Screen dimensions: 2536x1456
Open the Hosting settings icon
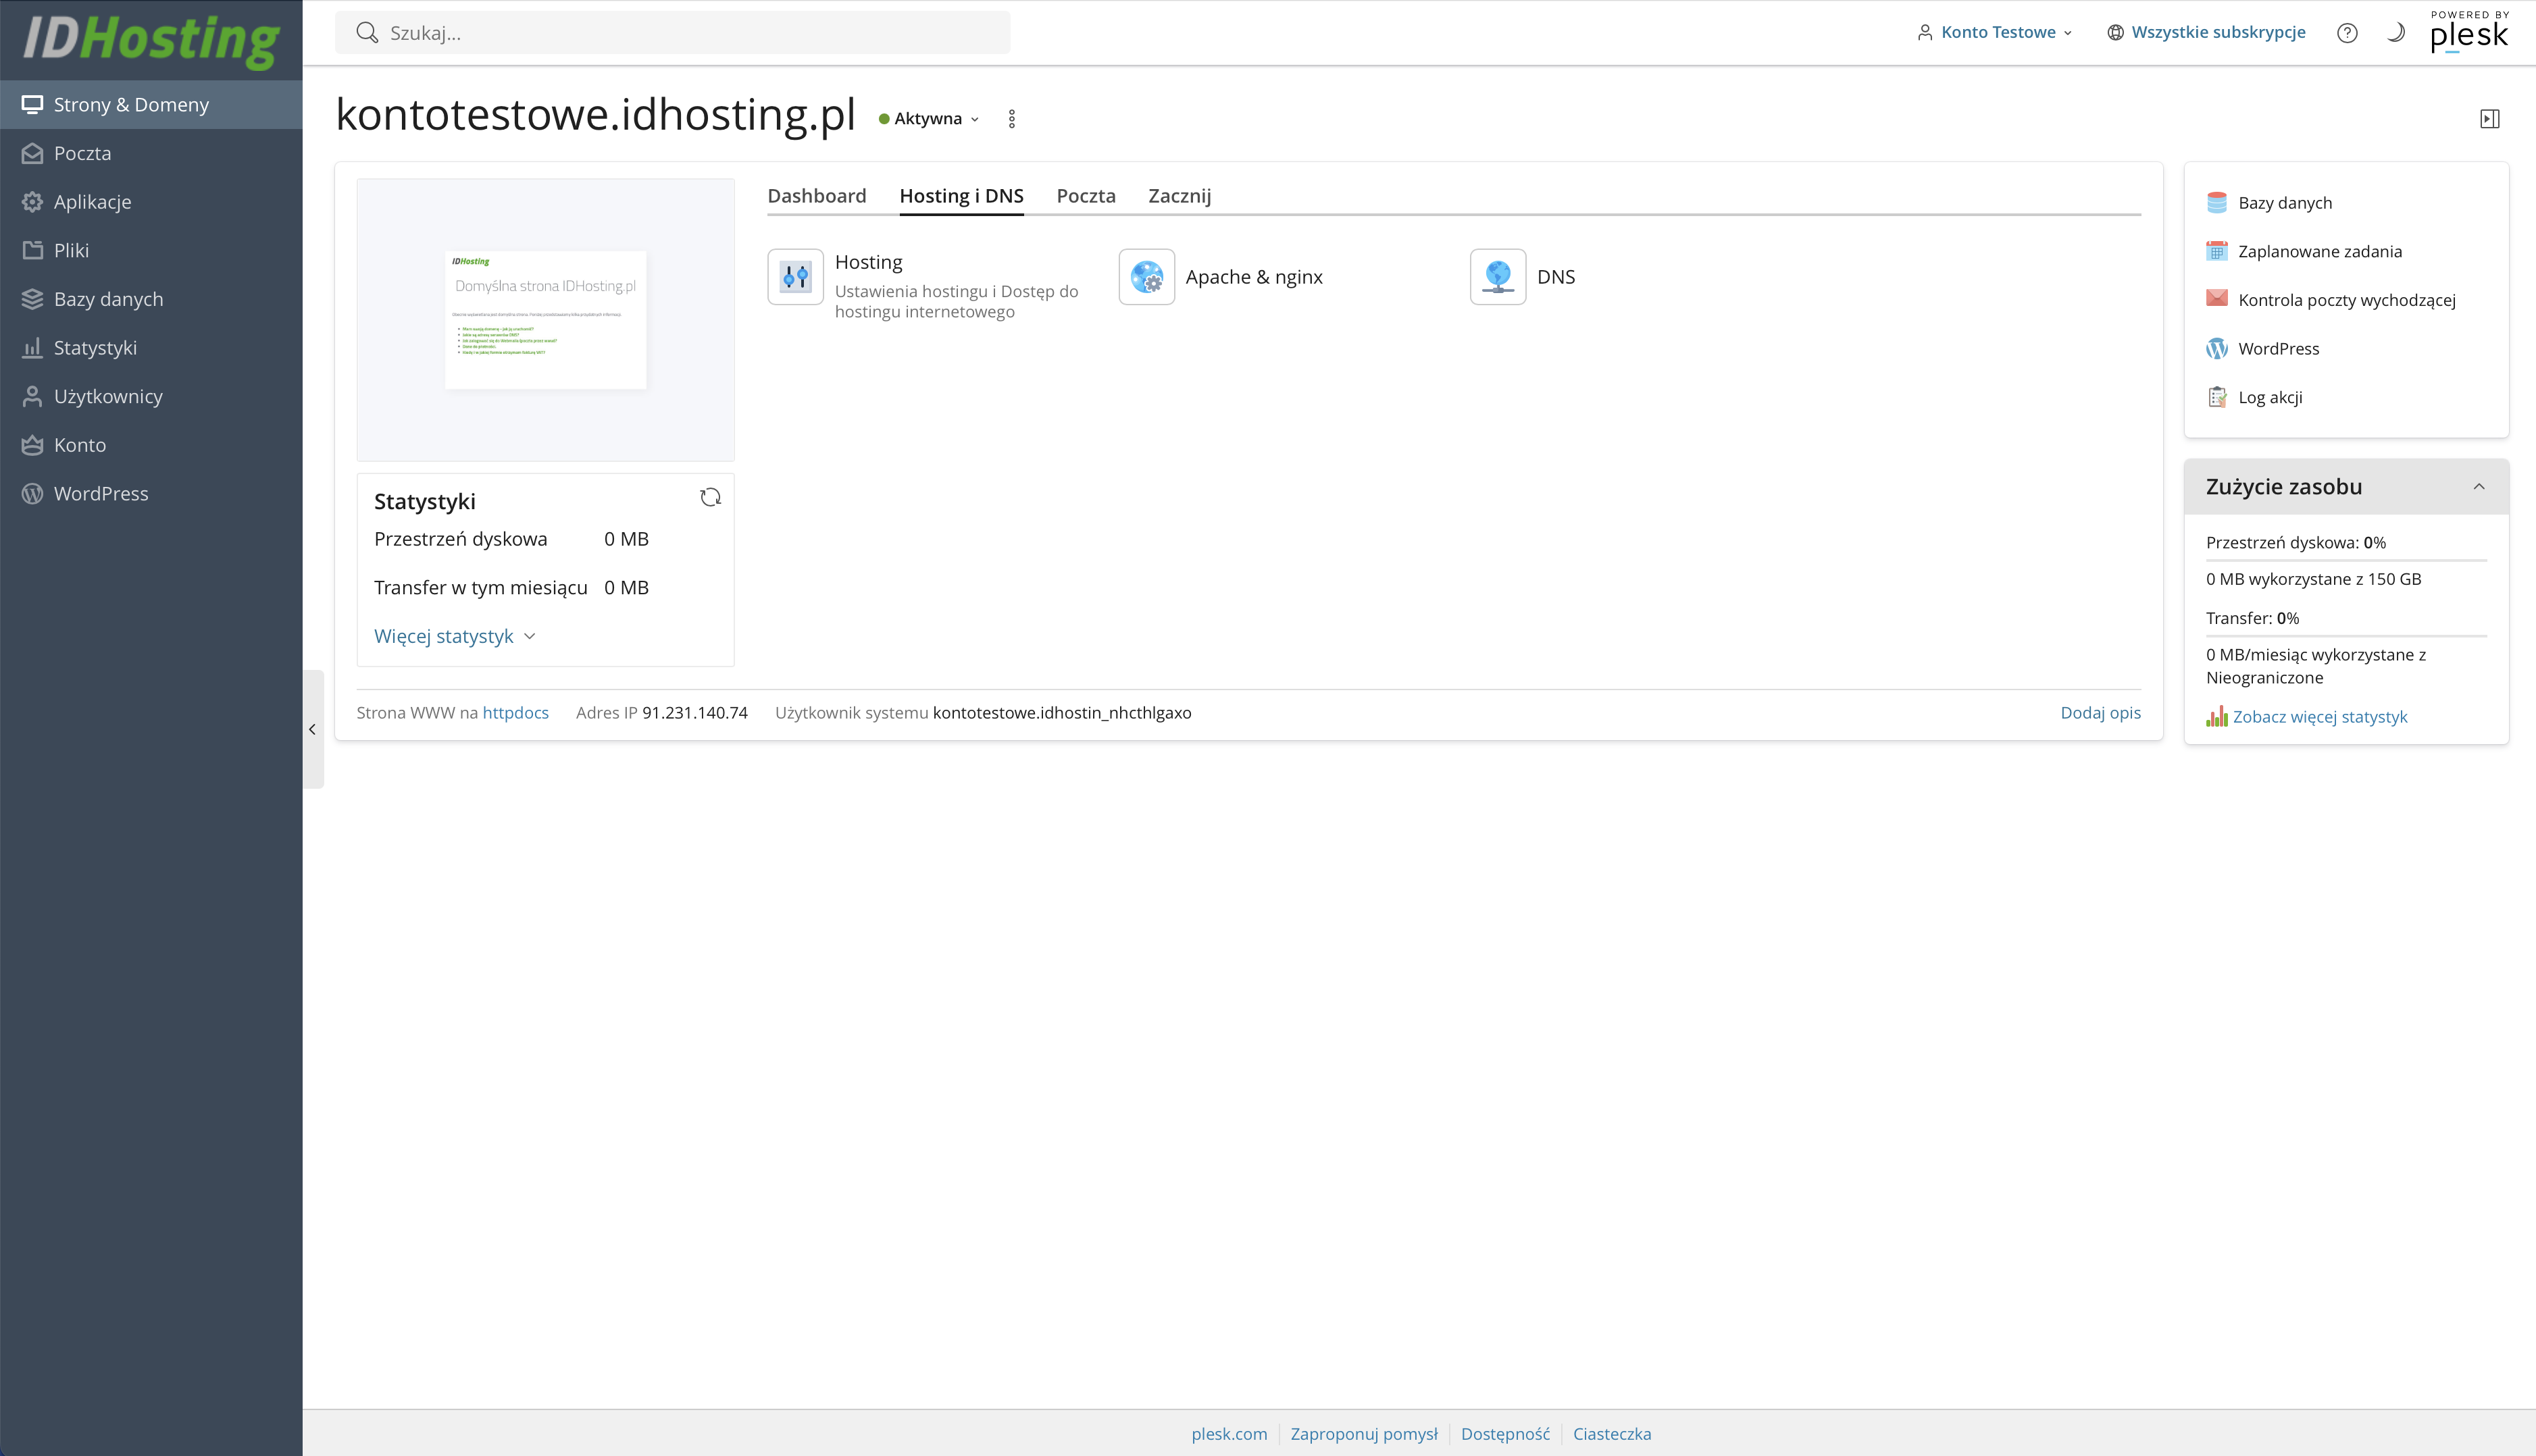[795, 277]
